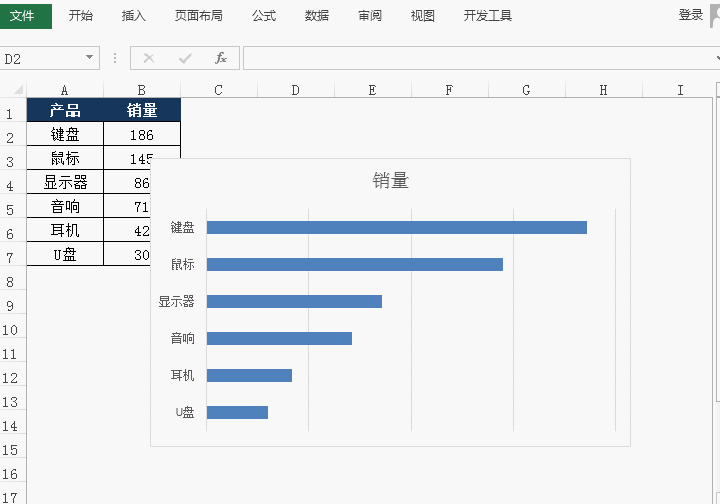Click the Select All corner triangle

click(17, 89)
